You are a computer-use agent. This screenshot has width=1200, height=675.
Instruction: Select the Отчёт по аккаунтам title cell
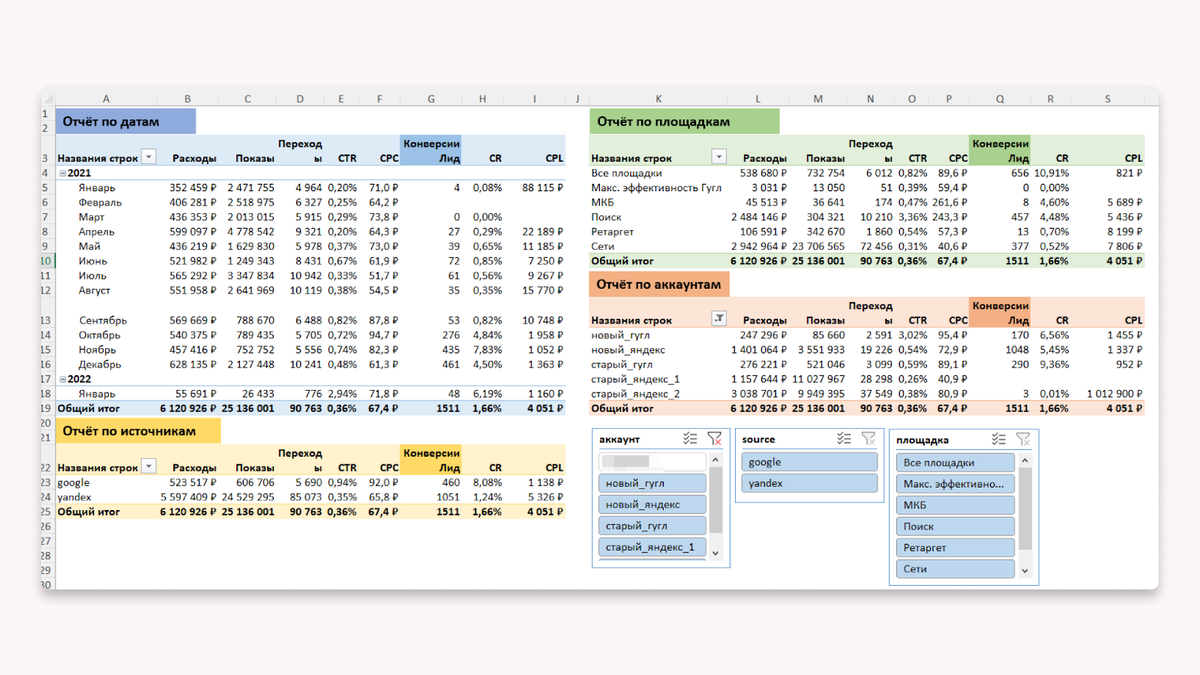coord(659,284)
